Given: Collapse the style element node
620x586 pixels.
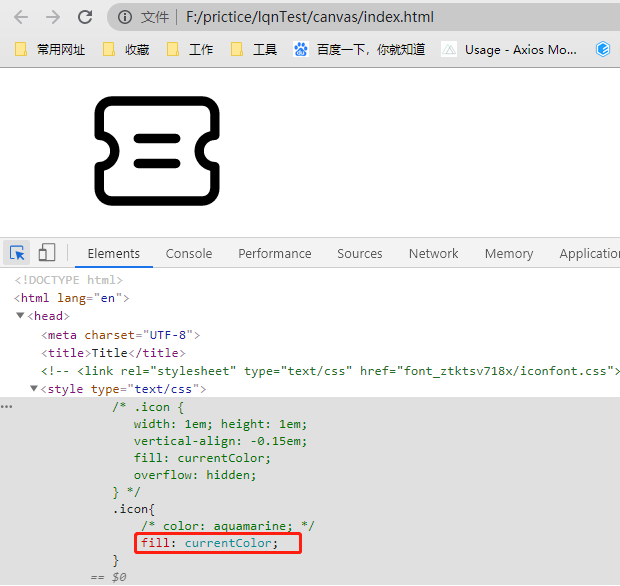Looking at the screenshot, I should pos(34,389).
